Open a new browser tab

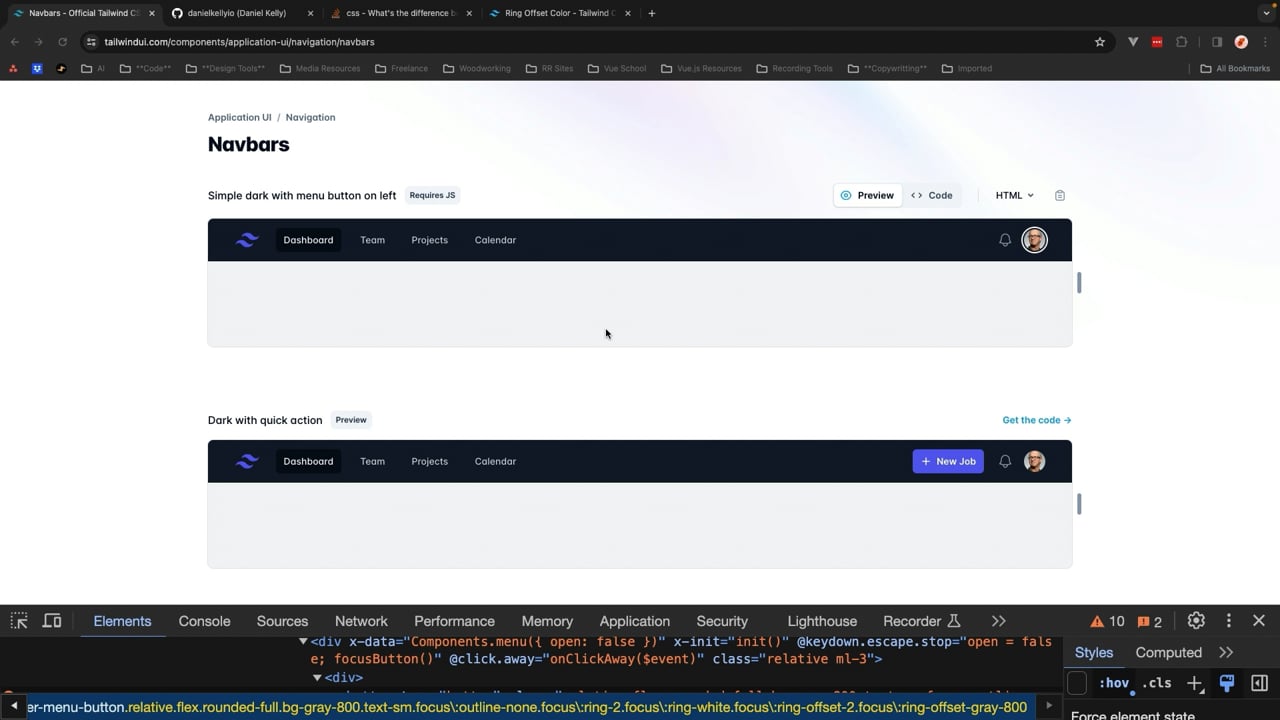[x=651, y=13]
